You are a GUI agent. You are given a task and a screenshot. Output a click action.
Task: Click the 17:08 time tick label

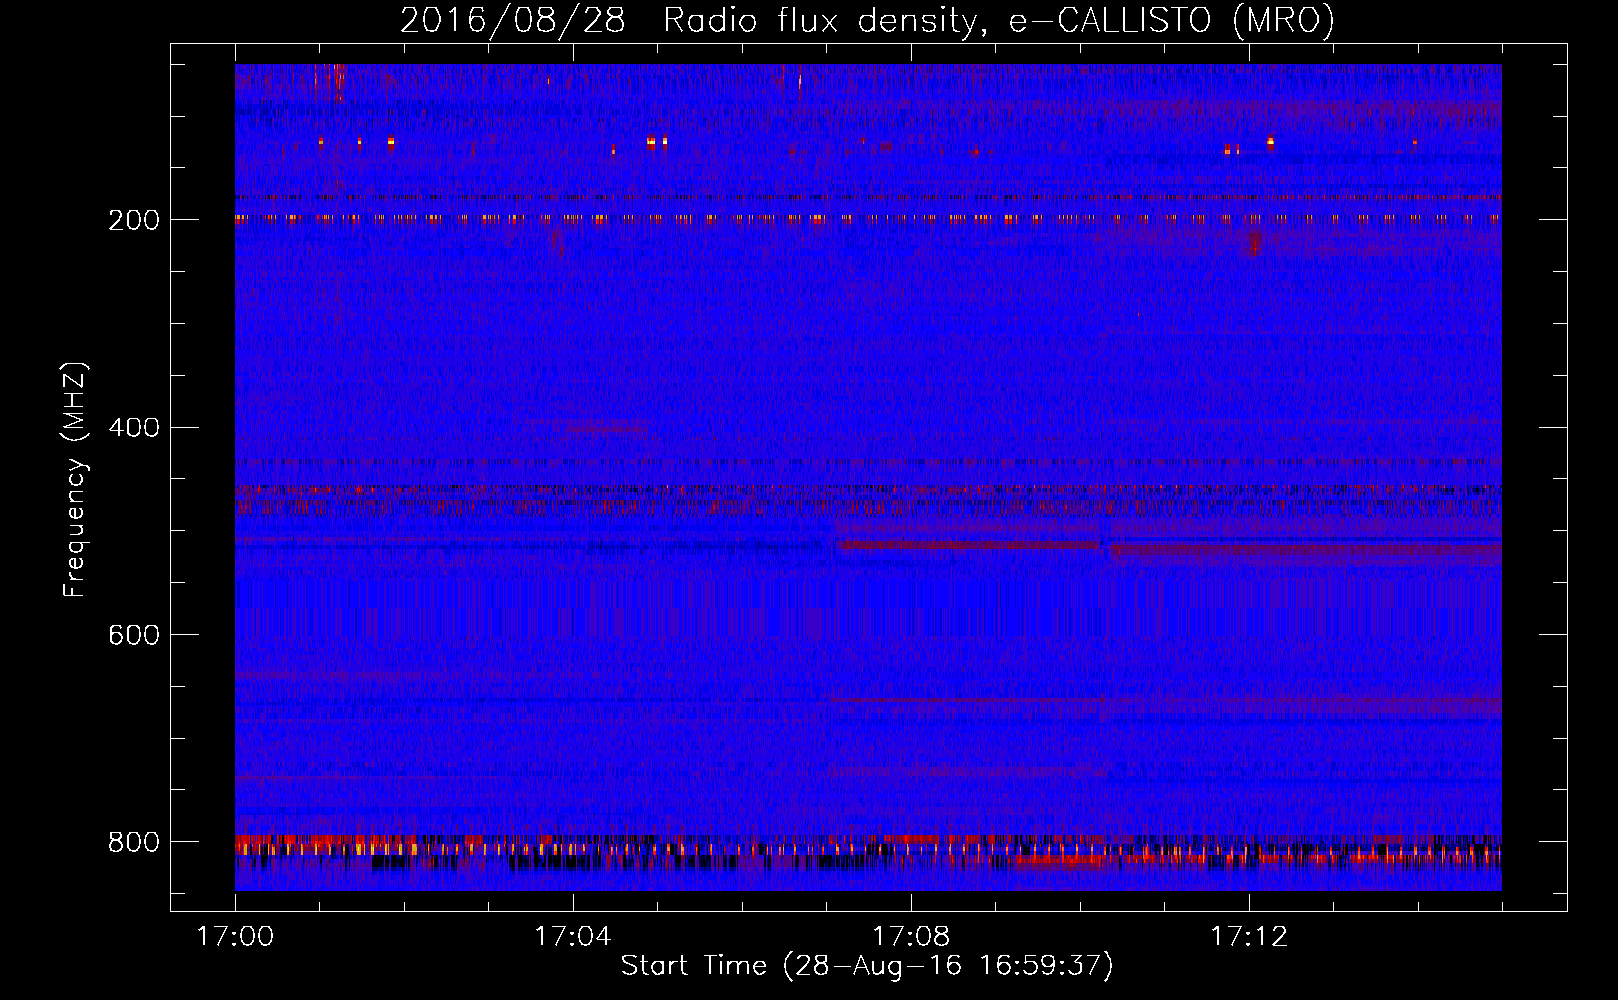tap(911, 937)
